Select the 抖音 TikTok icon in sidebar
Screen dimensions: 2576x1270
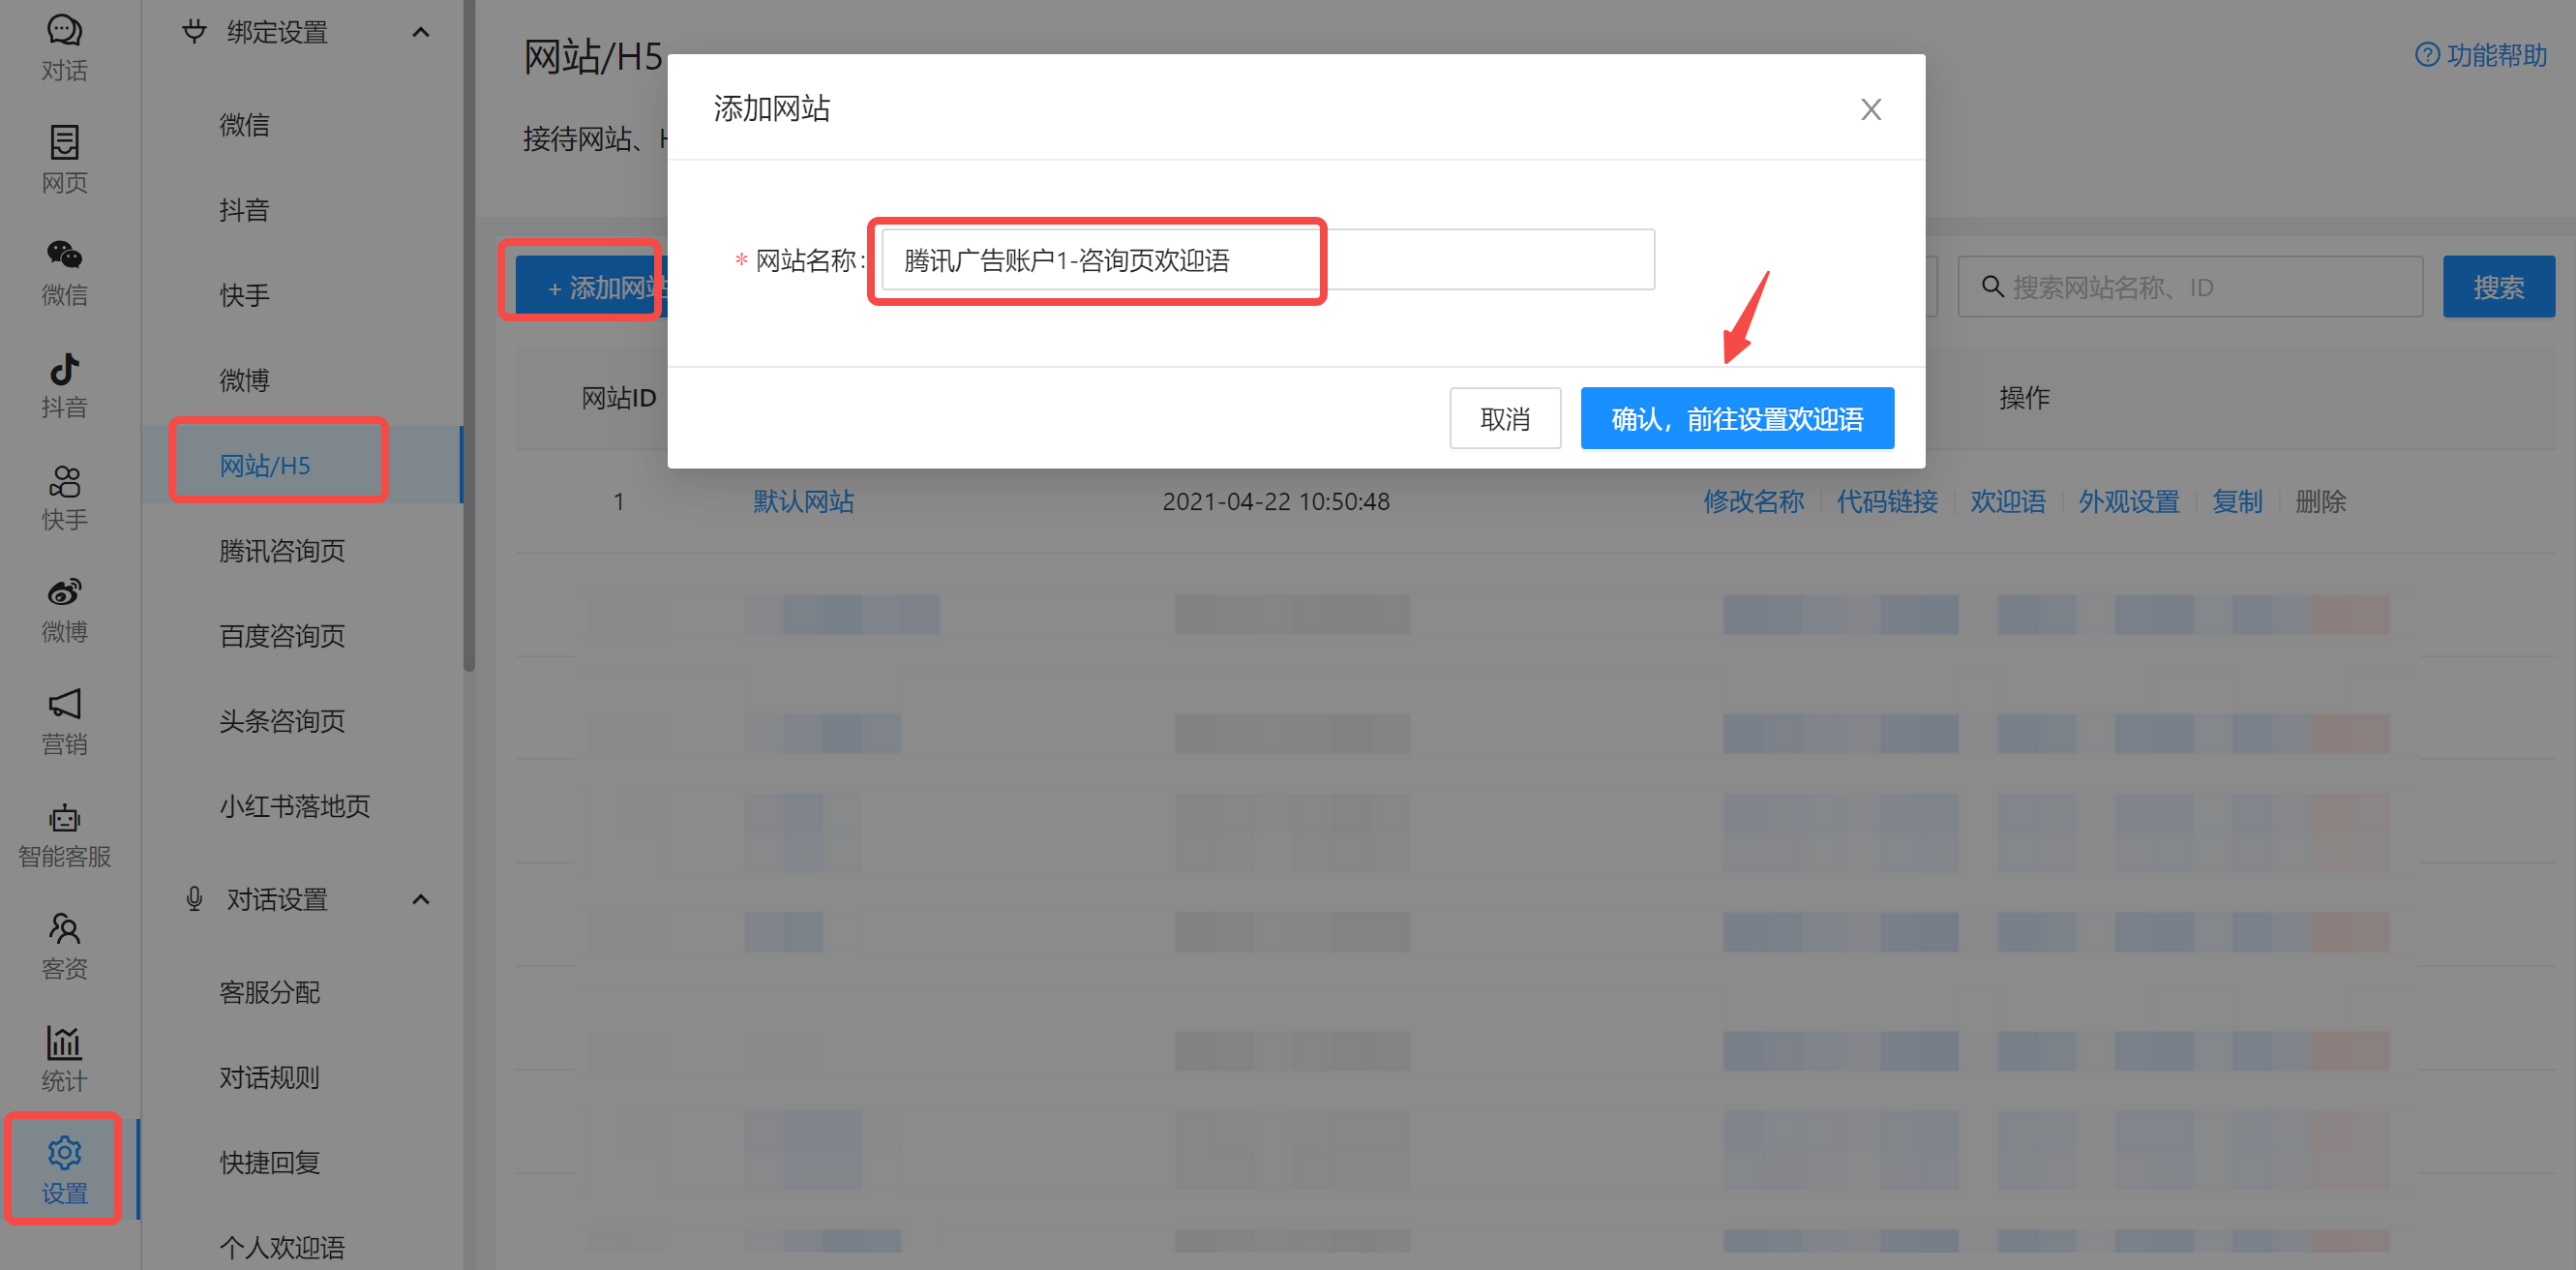point(64,384)
